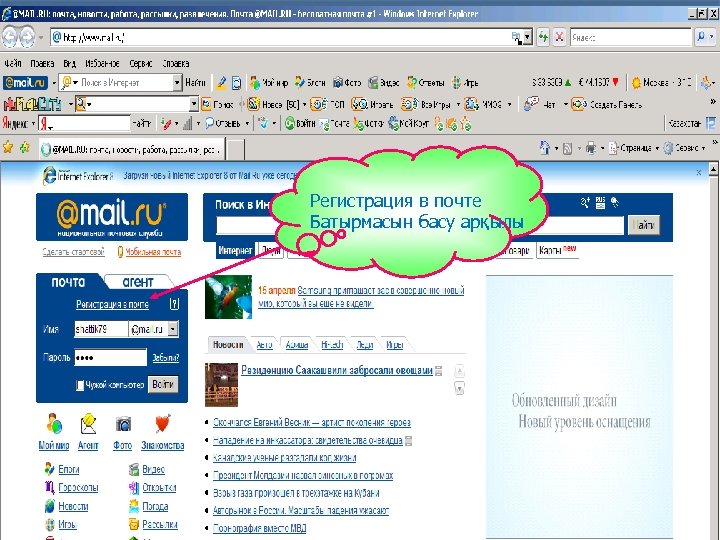The image size is (720, 540).
Task: Click in the Пароль password field
Action: (x=111, y=357)
